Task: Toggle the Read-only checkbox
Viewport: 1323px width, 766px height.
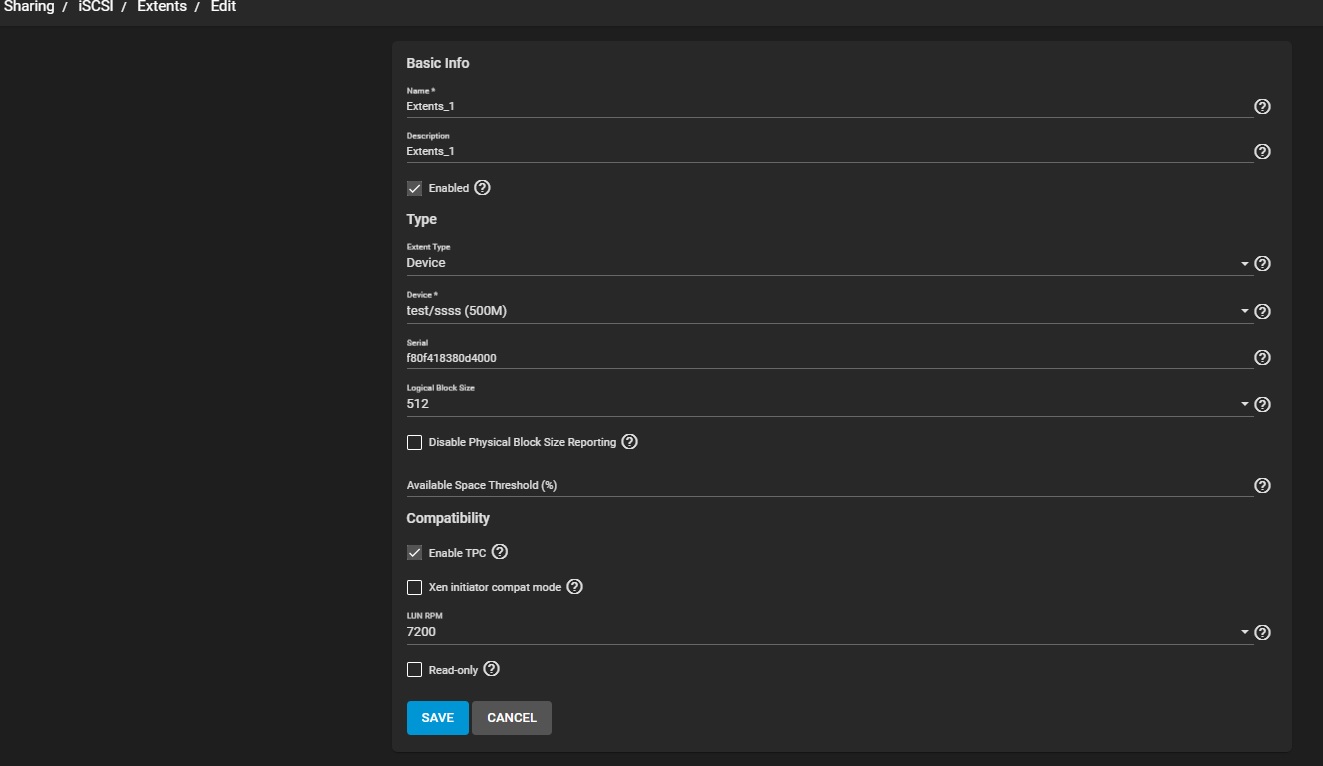Action: (x=414, y=670)
